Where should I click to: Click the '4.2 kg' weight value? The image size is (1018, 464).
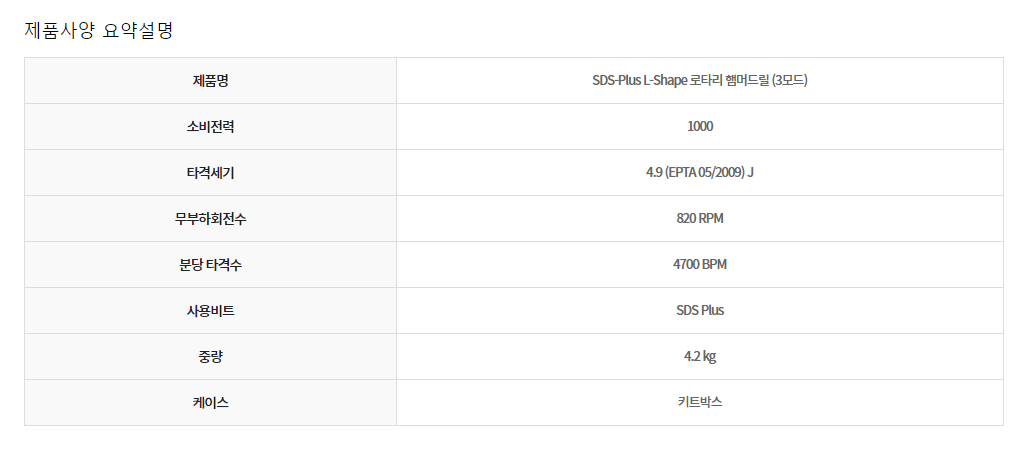[x=700, y=357]
